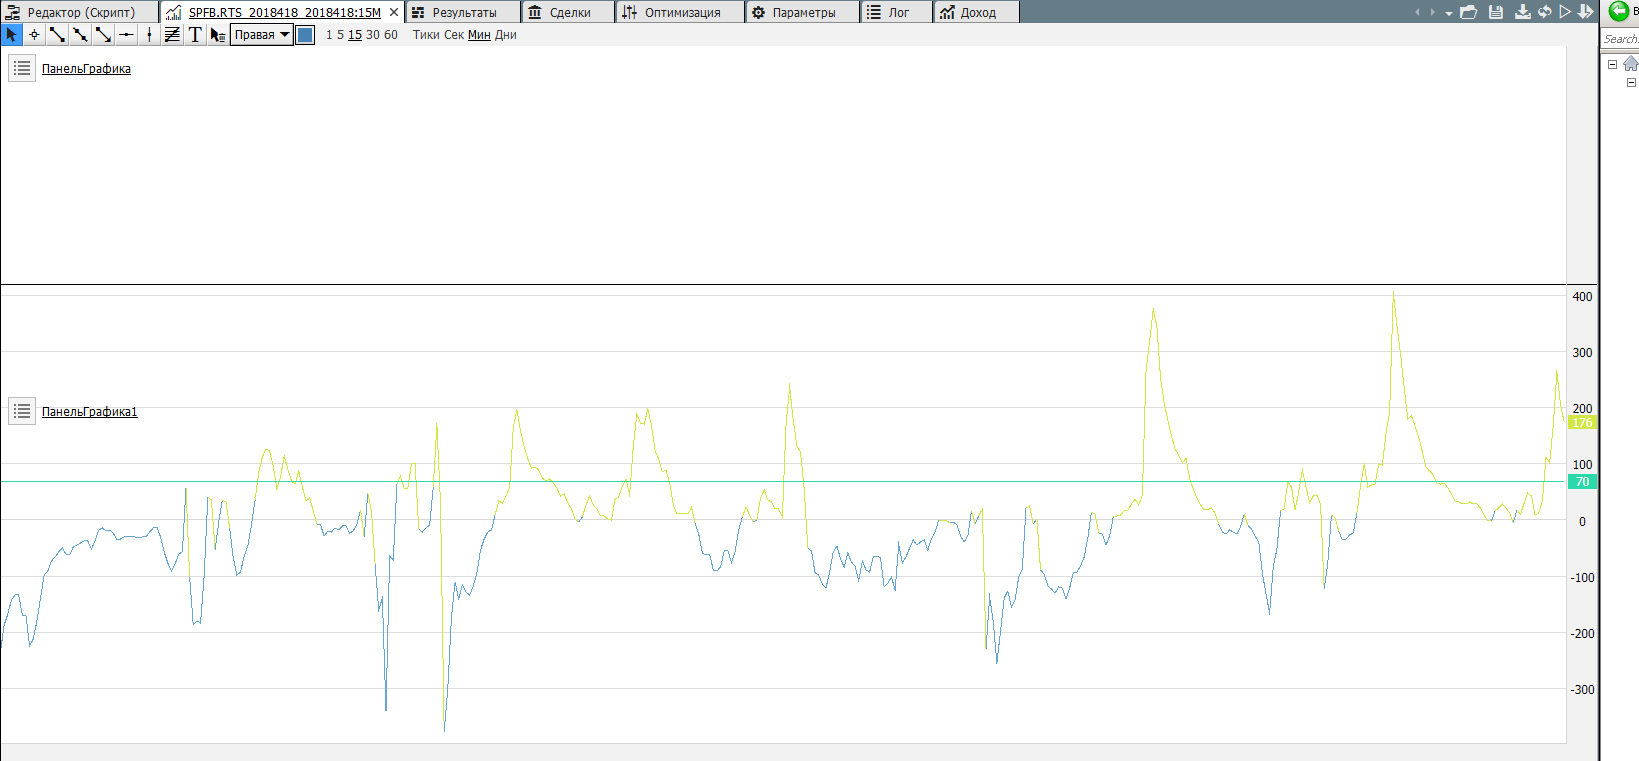Click the play run icon
The width and height of the screenshot is (1639, 761).
[x=1565, y=12]
